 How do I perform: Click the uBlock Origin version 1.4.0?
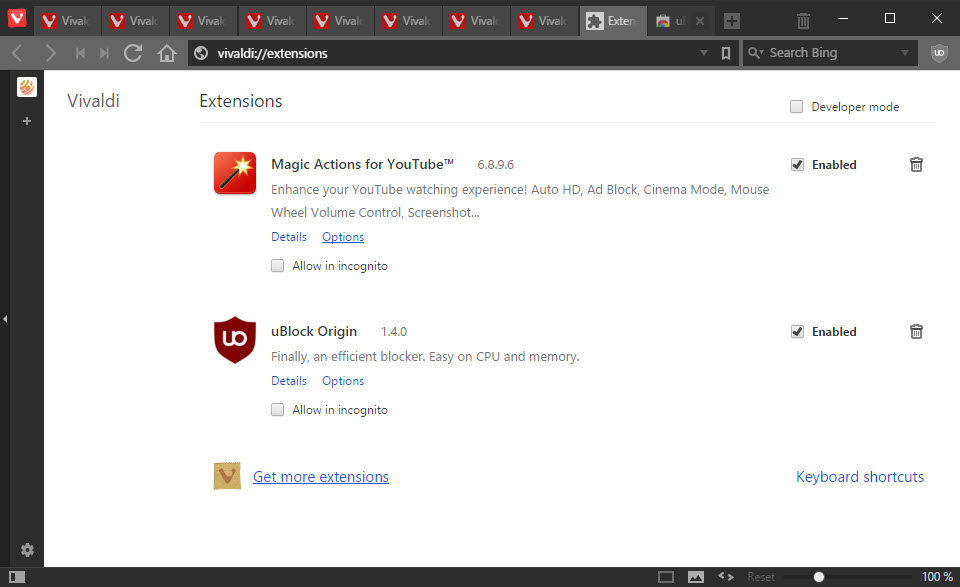(x=394, y=332)
